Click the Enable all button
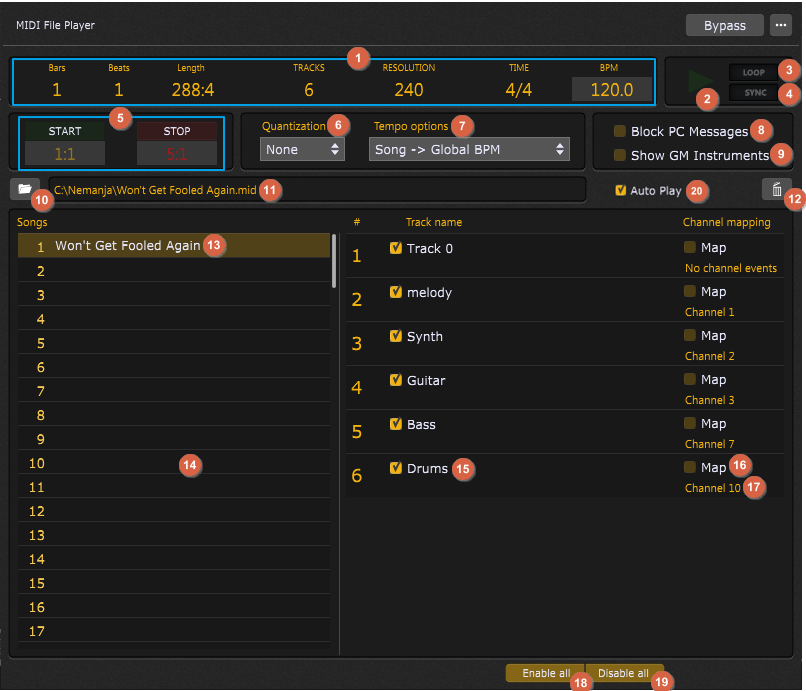This screenshot has height=691, width=806. (543, 673)
